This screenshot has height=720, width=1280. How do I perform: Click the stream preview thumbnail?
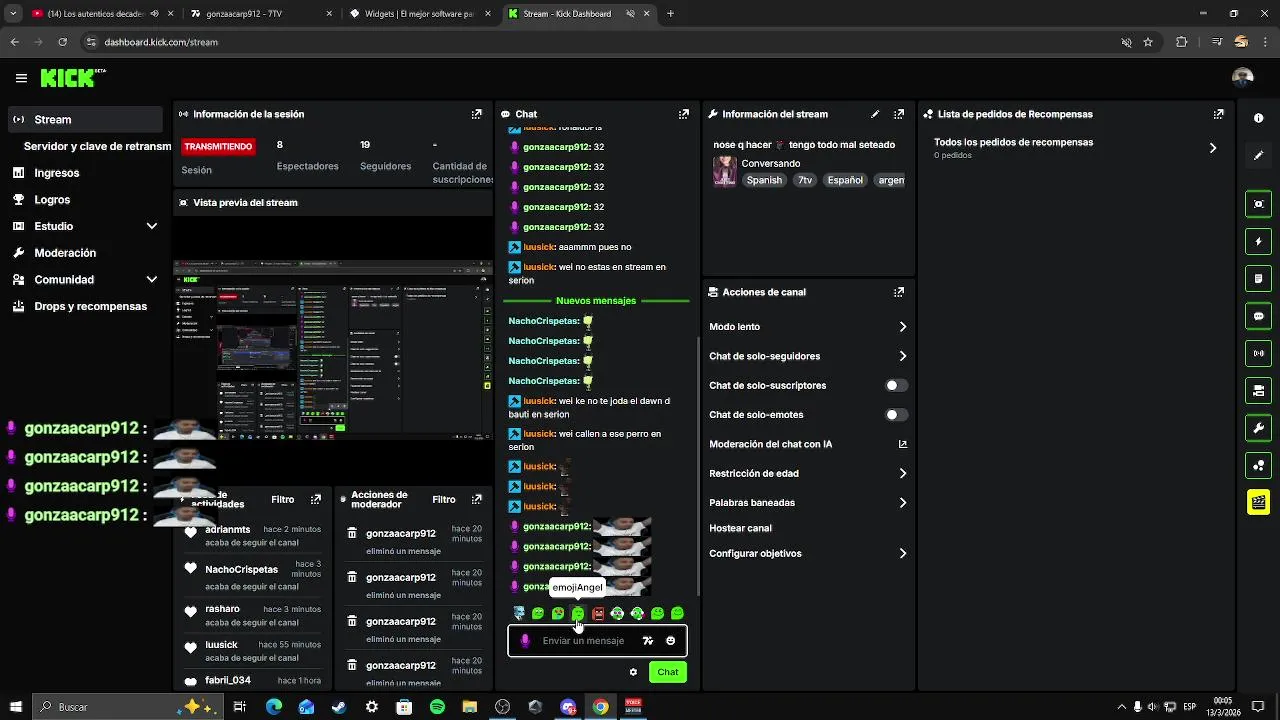pos(333,350)
